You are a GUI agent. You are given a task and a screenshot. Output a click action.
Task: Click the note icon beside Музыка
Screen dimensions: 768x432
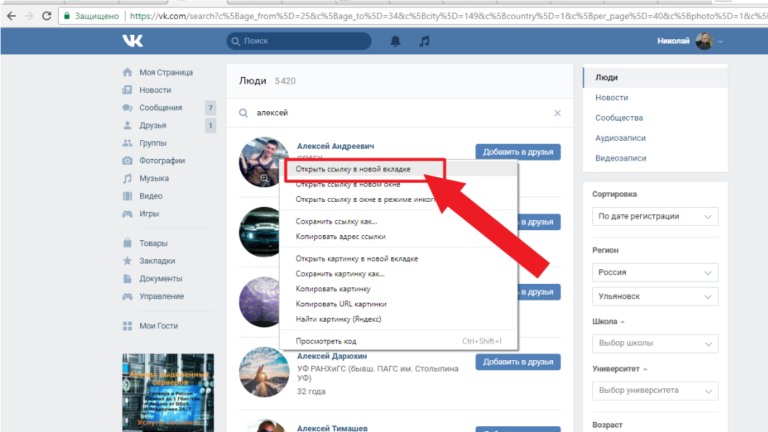click(x=127, y=178)
